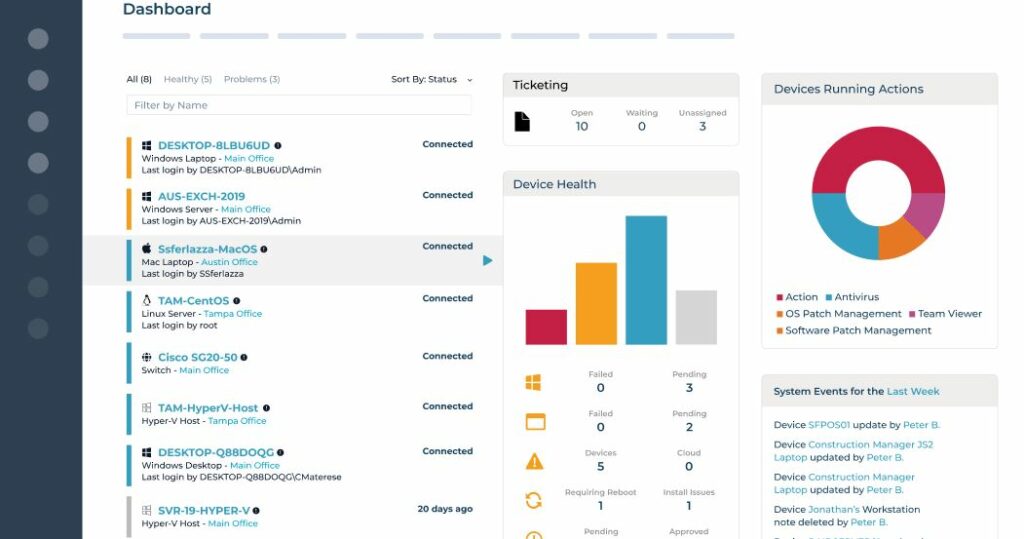Click the blue play arrow on Ssferlazza-MacOS row
1024x539 pixels.
487,260
